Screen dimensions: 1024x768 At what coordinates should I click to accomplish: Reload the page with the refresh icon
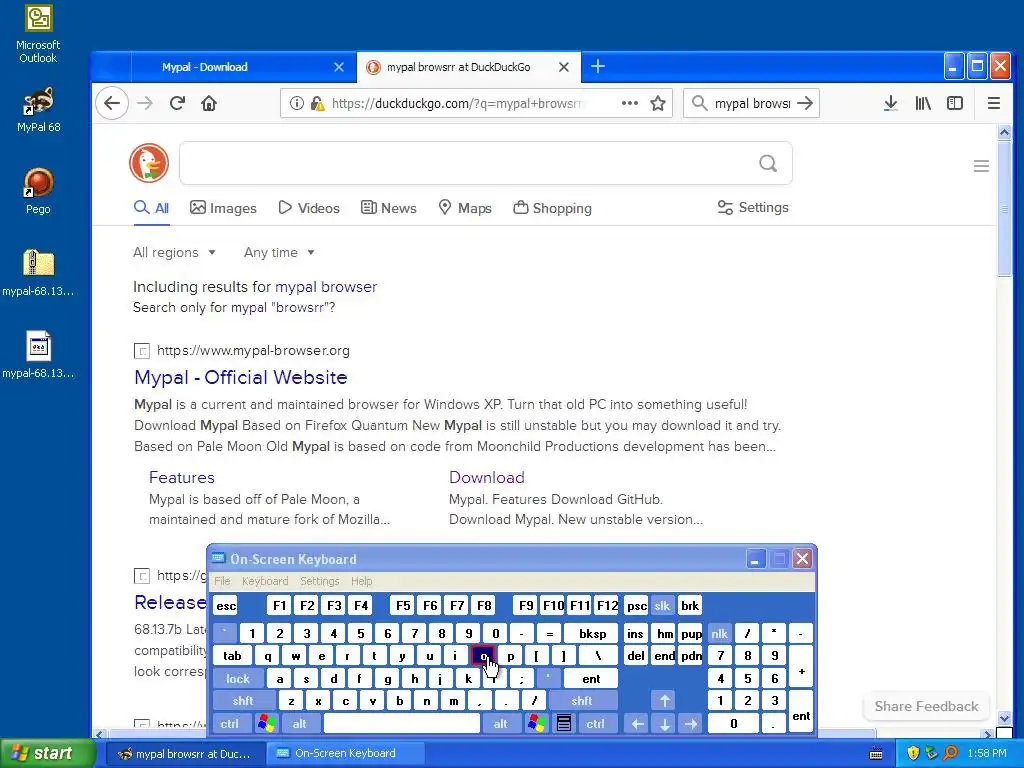point(177,103)
